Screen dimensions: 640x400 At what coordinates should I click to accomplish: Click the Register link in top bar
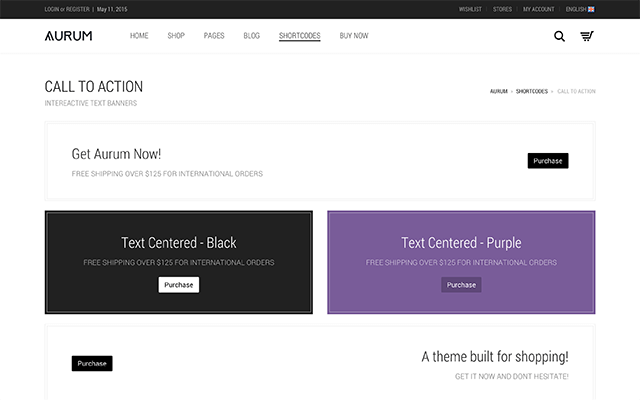point(79,9)
